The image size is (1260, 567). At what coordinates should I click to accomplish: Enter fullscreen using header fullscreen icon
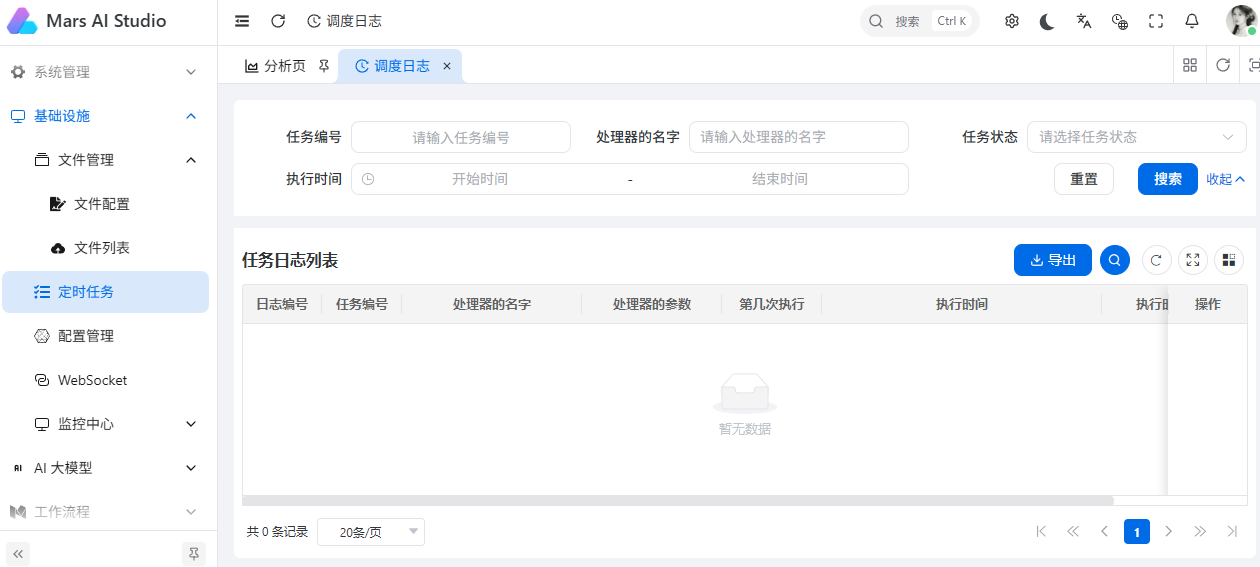tap(1156, 21)
